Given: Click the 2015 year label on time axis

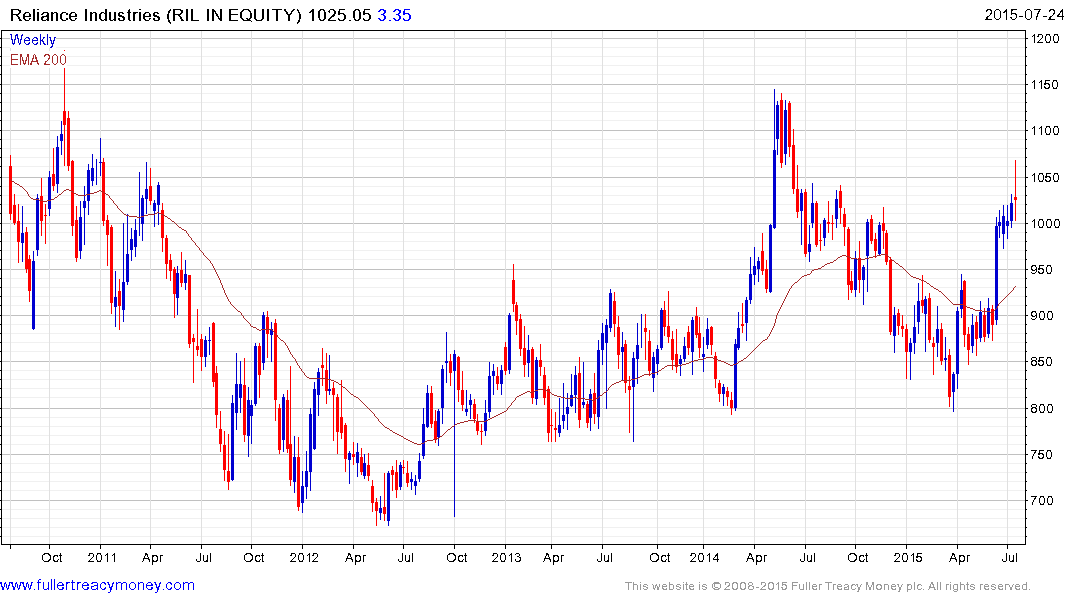Looking at the screenshot, I should coord(908,557).
